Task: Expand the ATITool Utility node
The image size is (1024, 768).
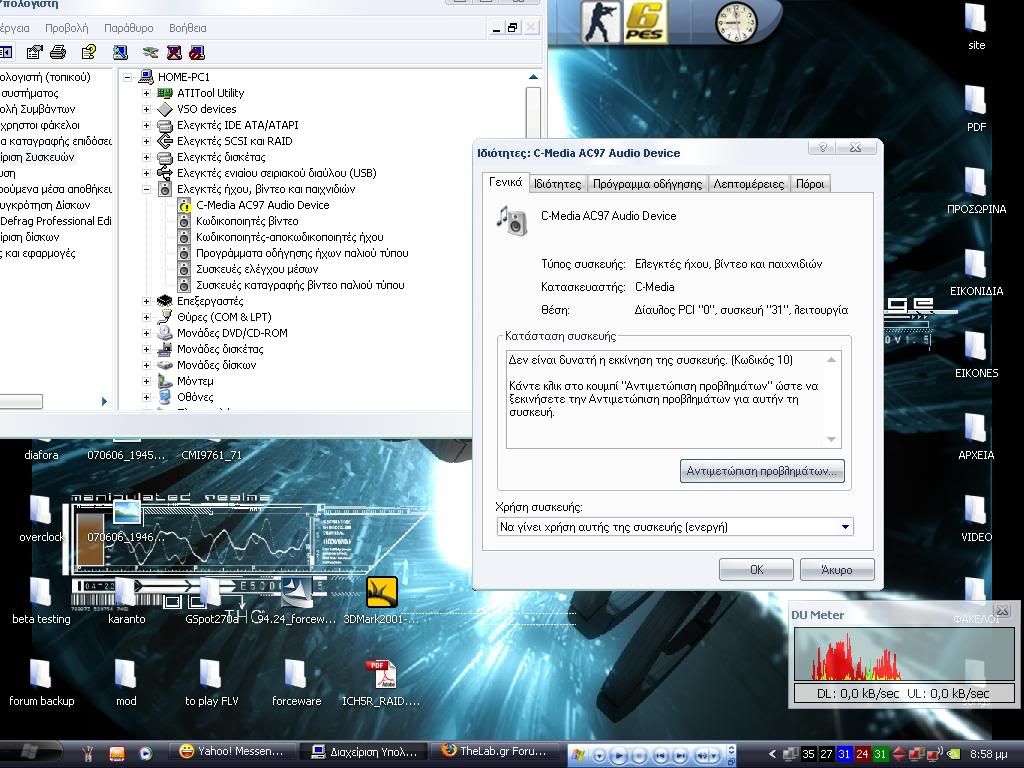Action: click(146, 93)
